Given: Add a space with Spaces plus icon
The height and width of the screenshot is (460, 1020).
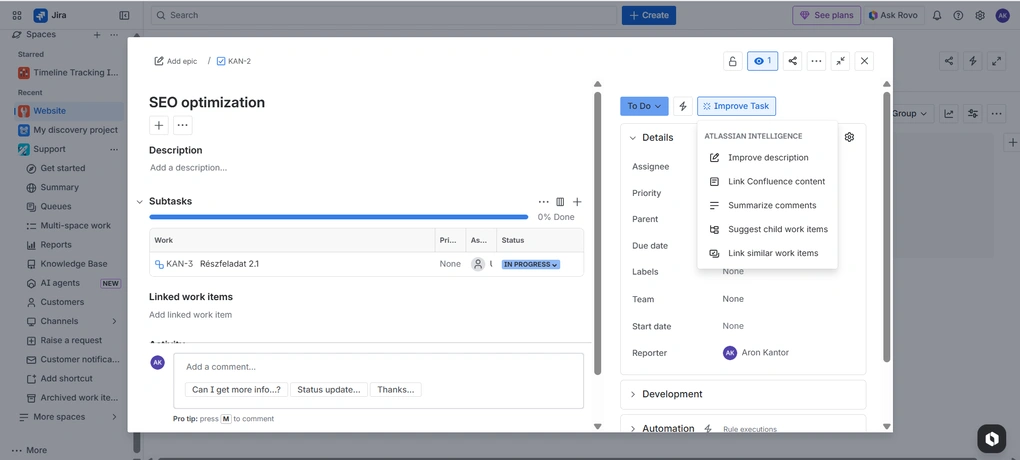Looking at the screenshot, I should tap(97, 34).
